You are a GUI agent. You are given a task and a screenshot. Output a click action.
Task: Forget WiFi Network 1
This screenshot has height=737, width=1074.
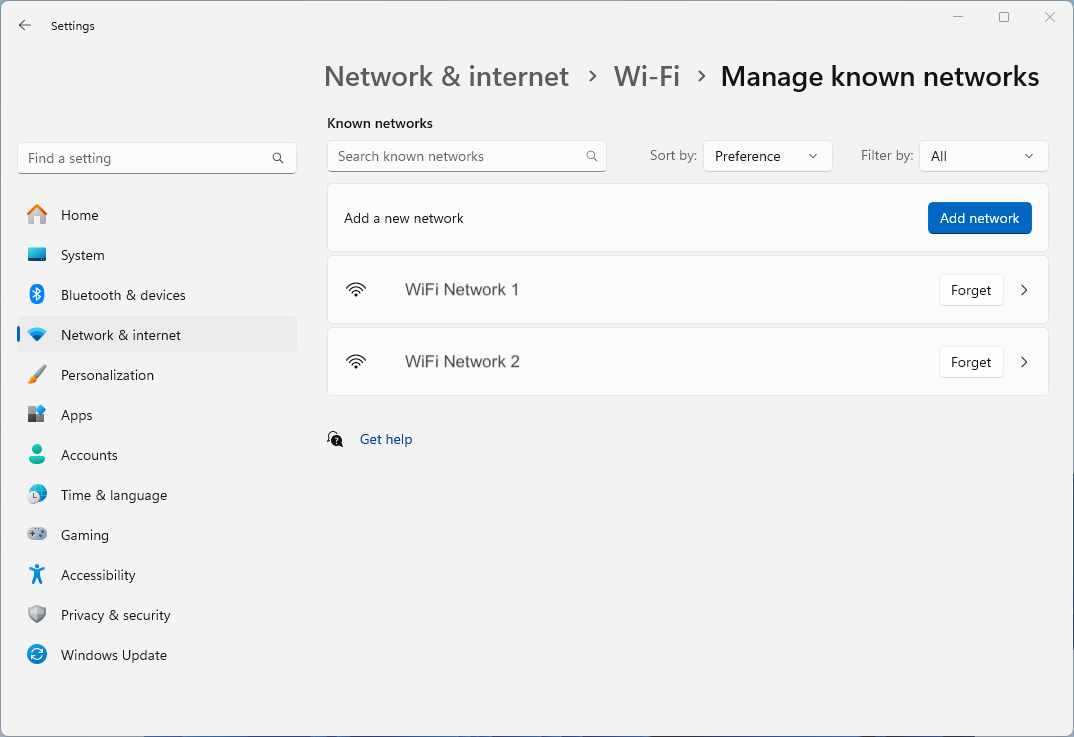tap(970, 290)
